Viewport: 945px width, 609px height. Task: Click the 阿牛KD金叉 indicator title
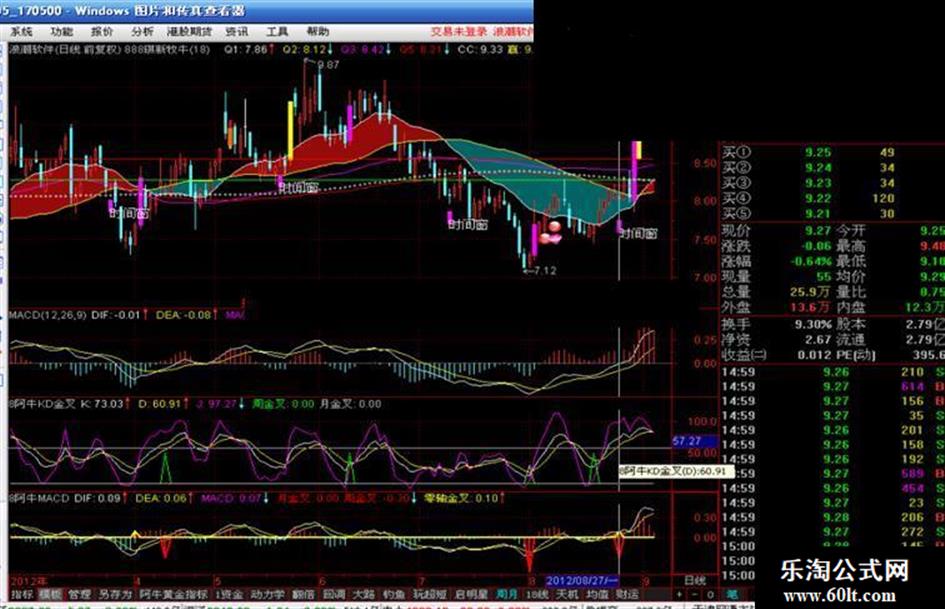pos(42,404)
